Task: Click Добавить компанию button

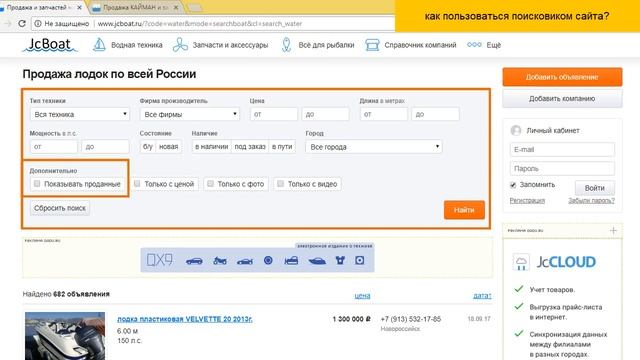Action: 562,98
